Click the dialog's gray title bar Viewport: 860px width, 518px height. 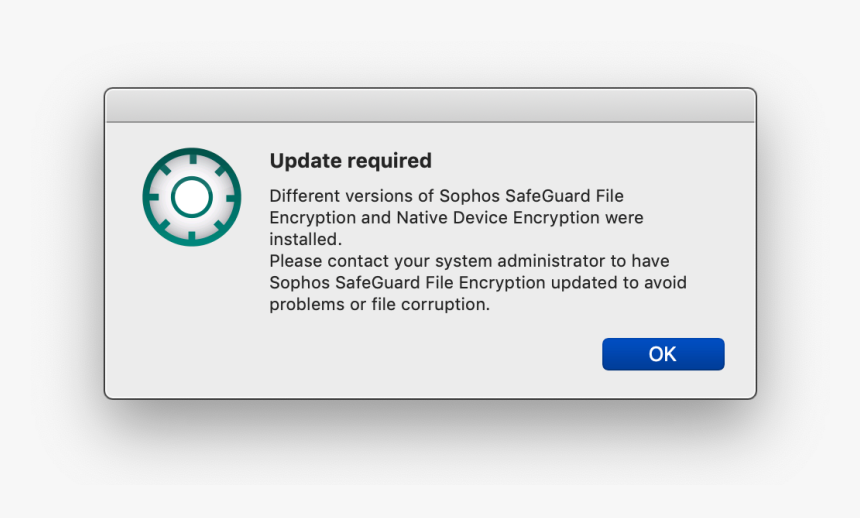[x=430, y=105]
